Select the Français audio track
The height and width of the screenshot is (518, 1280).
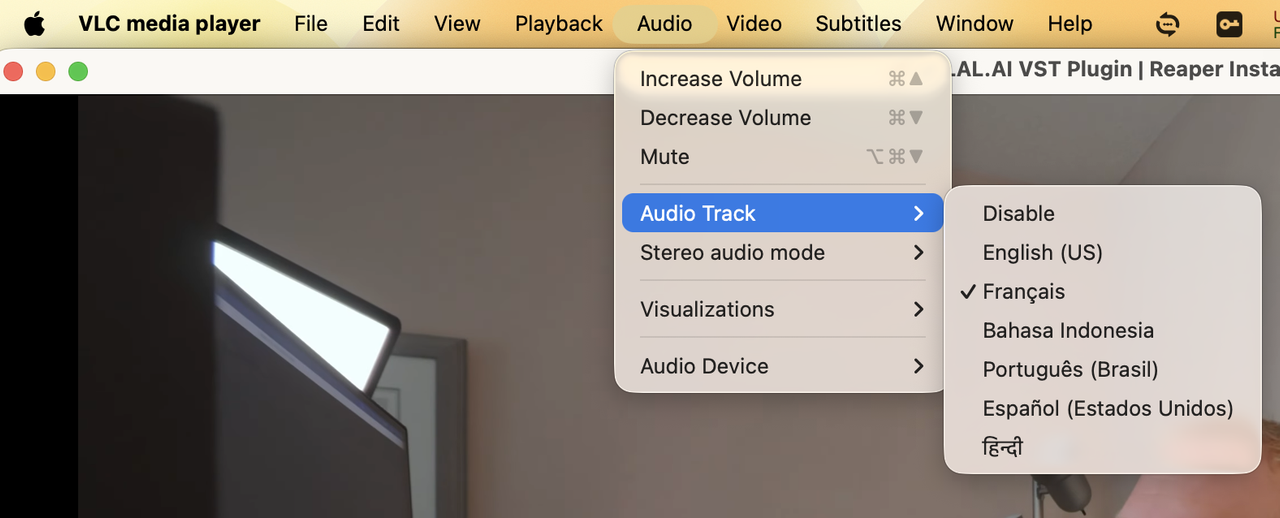pyautogui.click(x=1102, y=291)
